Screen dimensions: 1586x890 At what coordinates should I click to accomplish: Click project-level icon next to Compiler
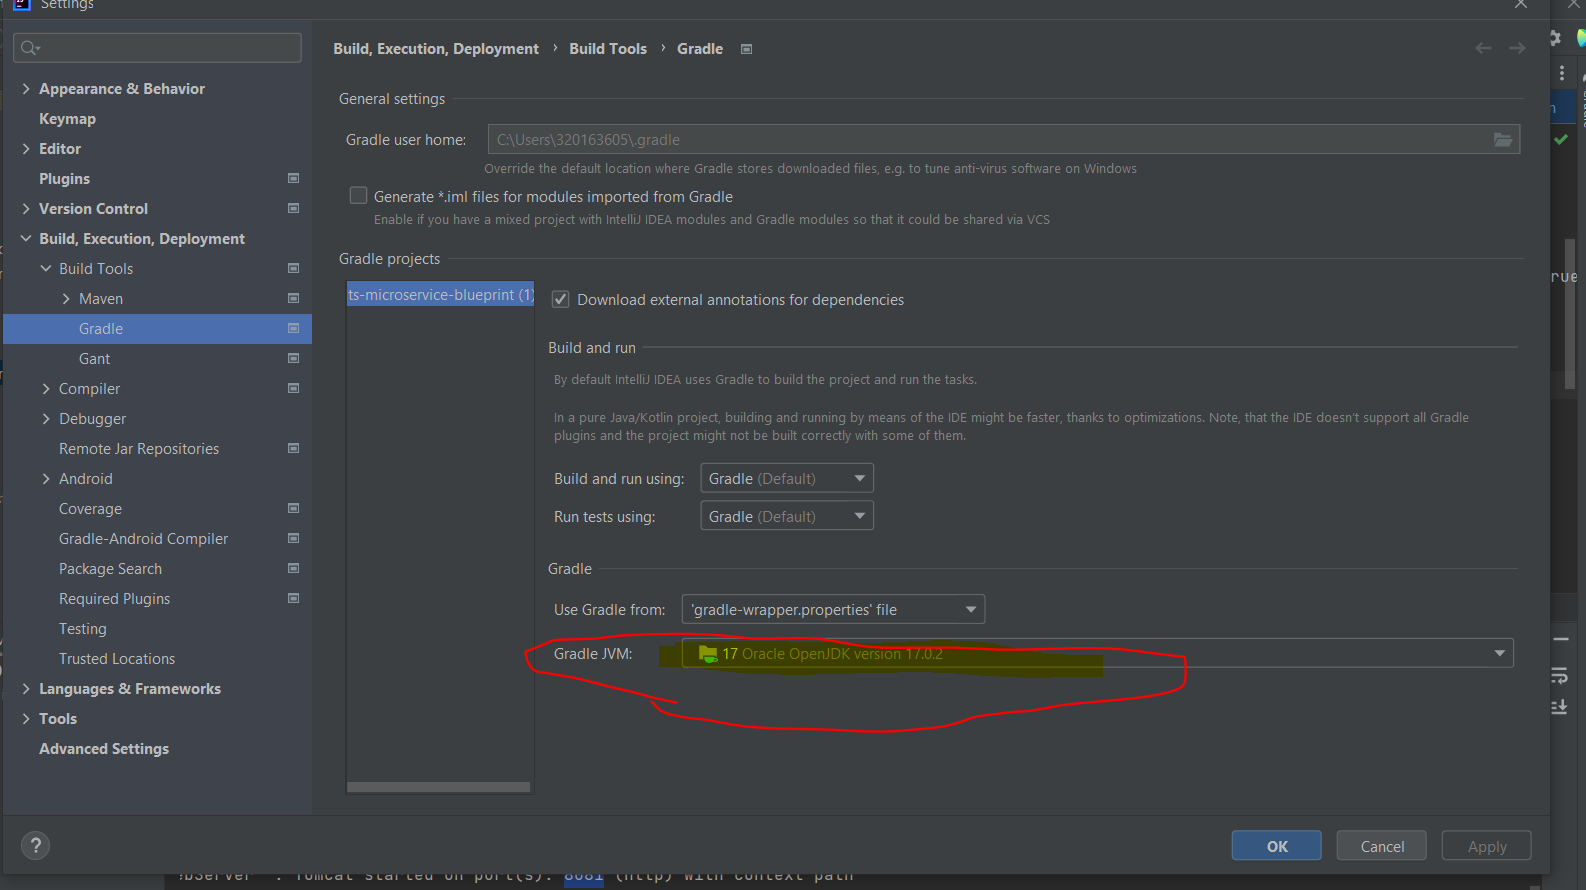click(294, 389)
